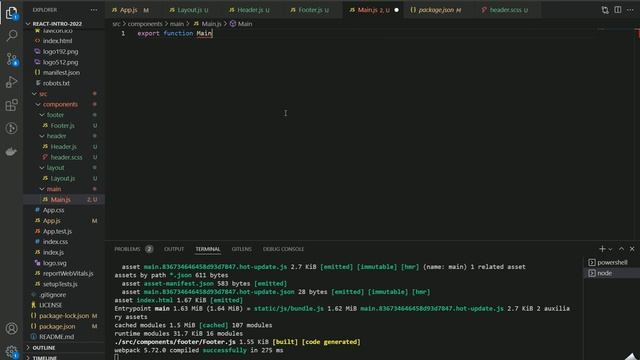Collapse the footer folder
640x360 pixels.
click(x=55, y=115)
